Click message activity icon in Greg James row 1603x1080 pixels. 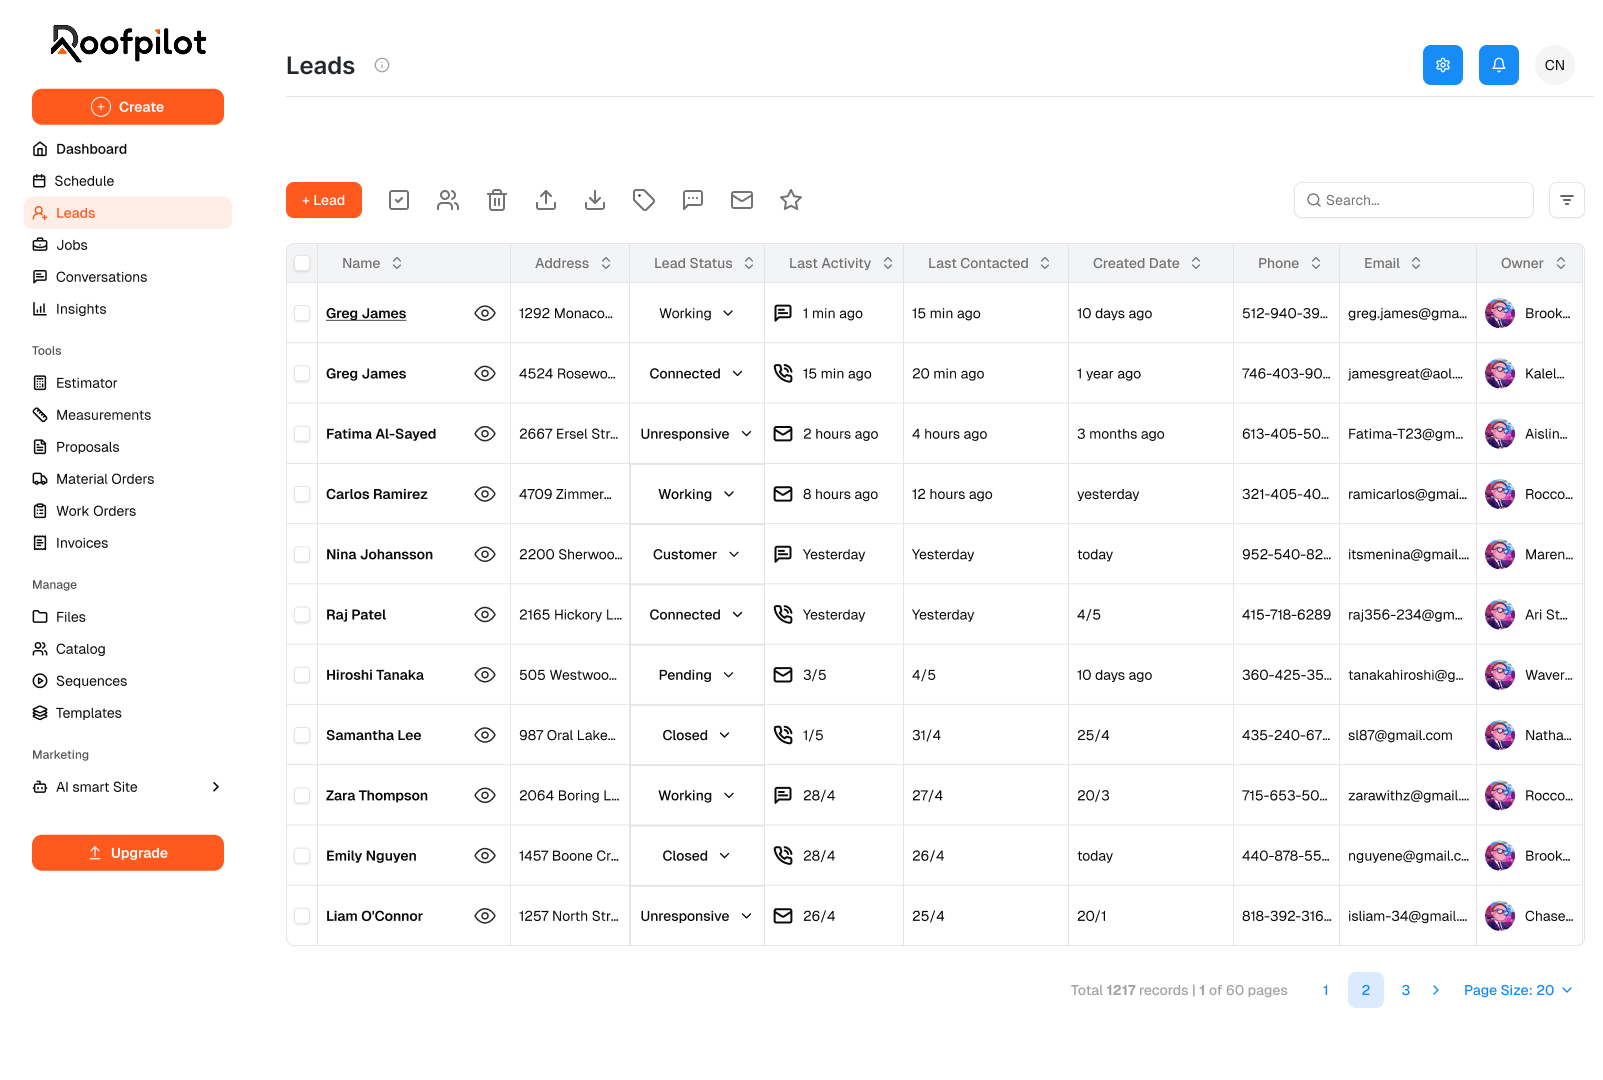tap(783, 313)
